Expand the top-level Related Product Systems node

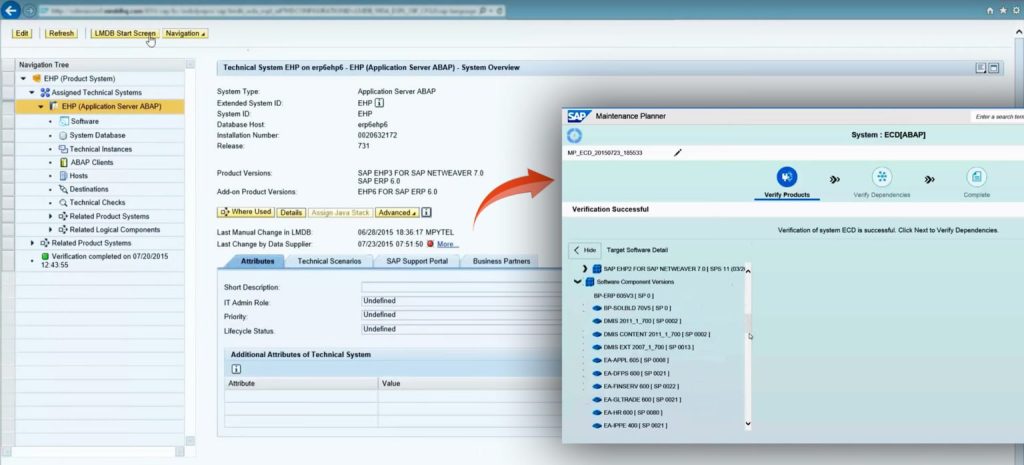[x=33, y=243]
